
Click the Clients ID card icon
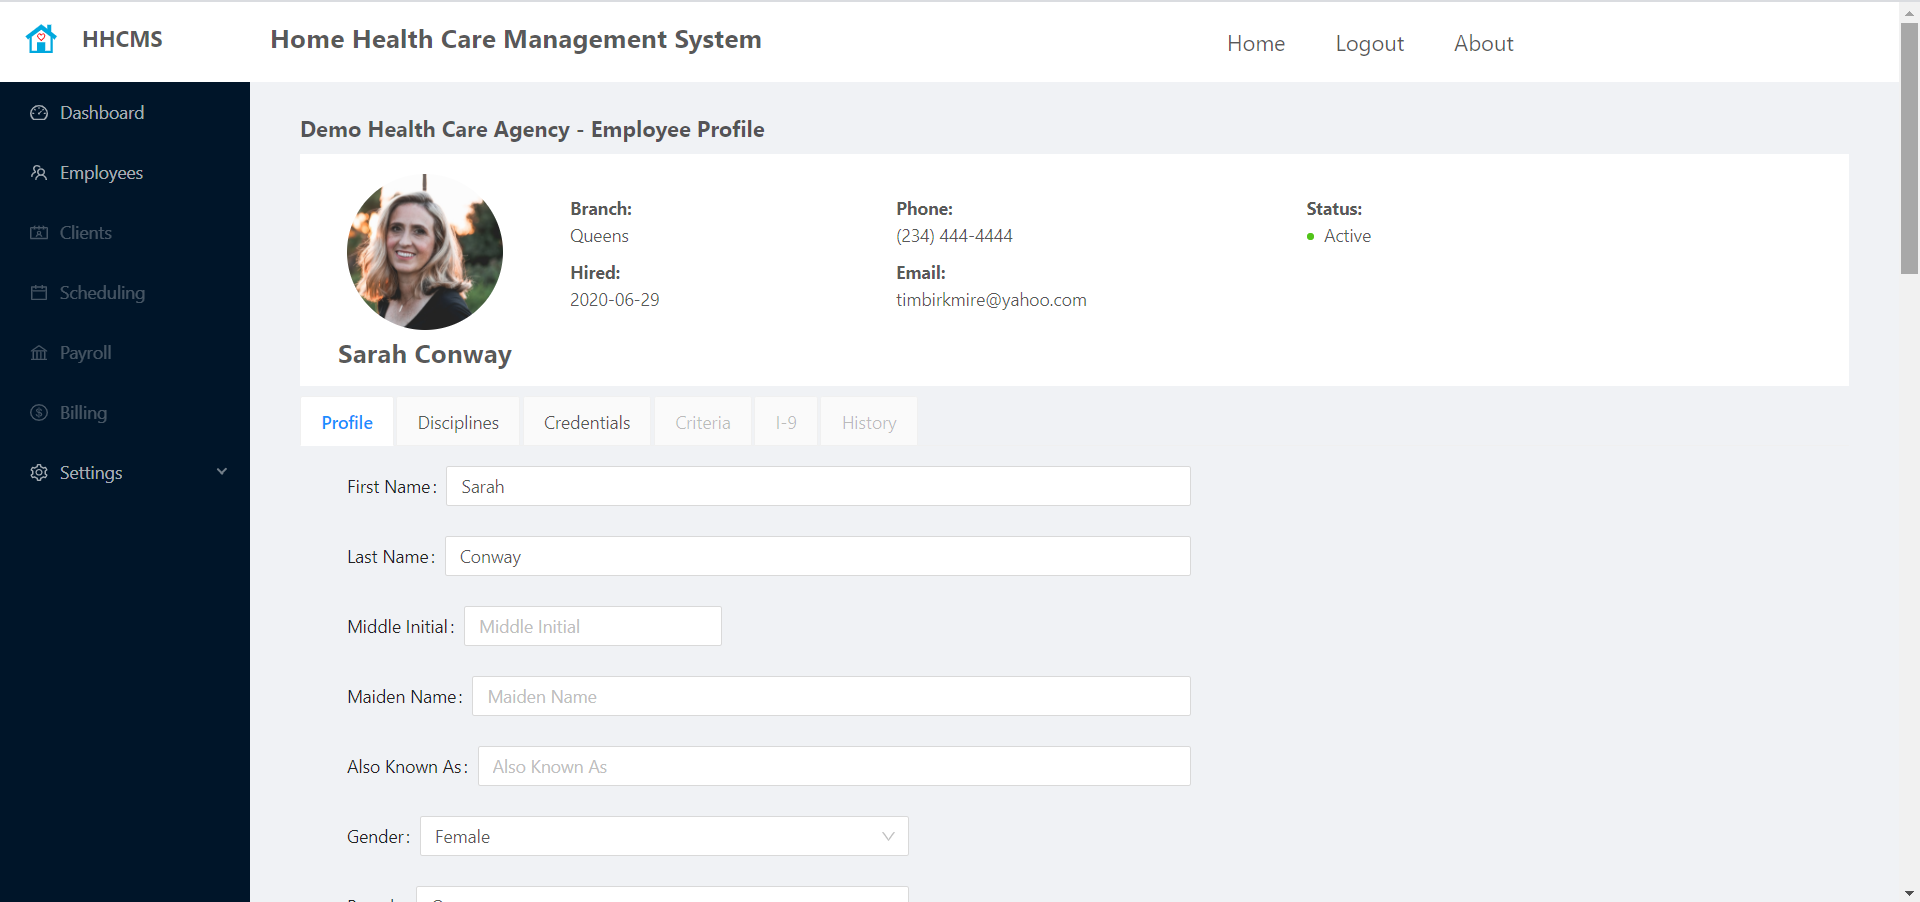tap(39, 233)
